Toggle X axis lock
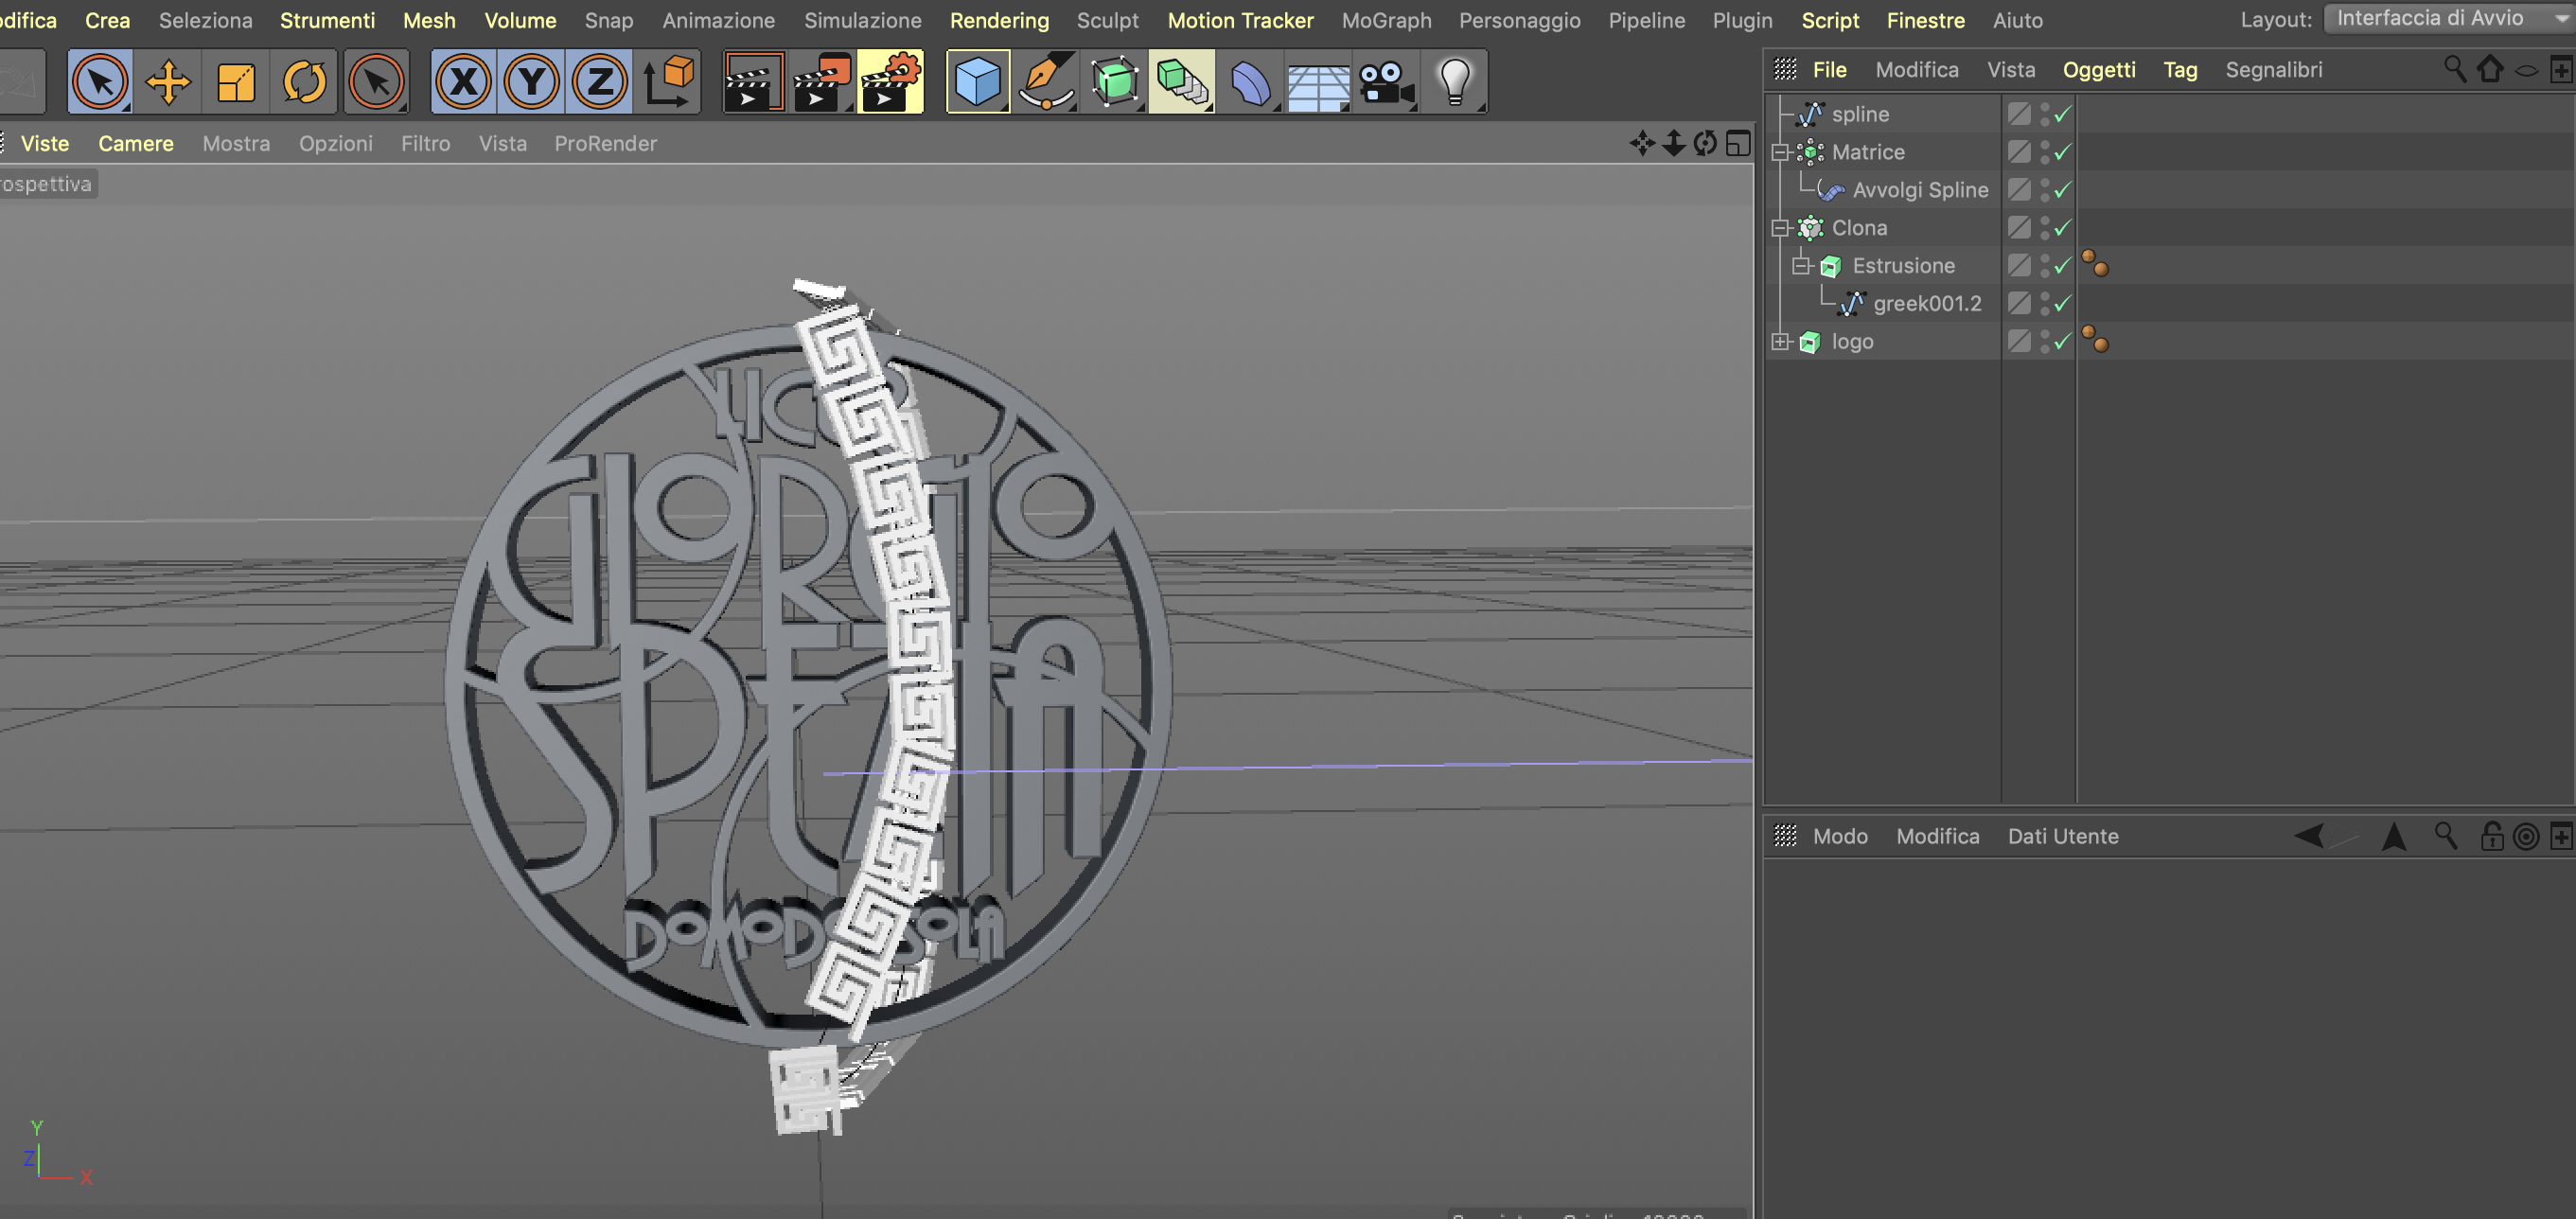The width and height of the screenshot is (2576, 1219). (x=464, y=82)
